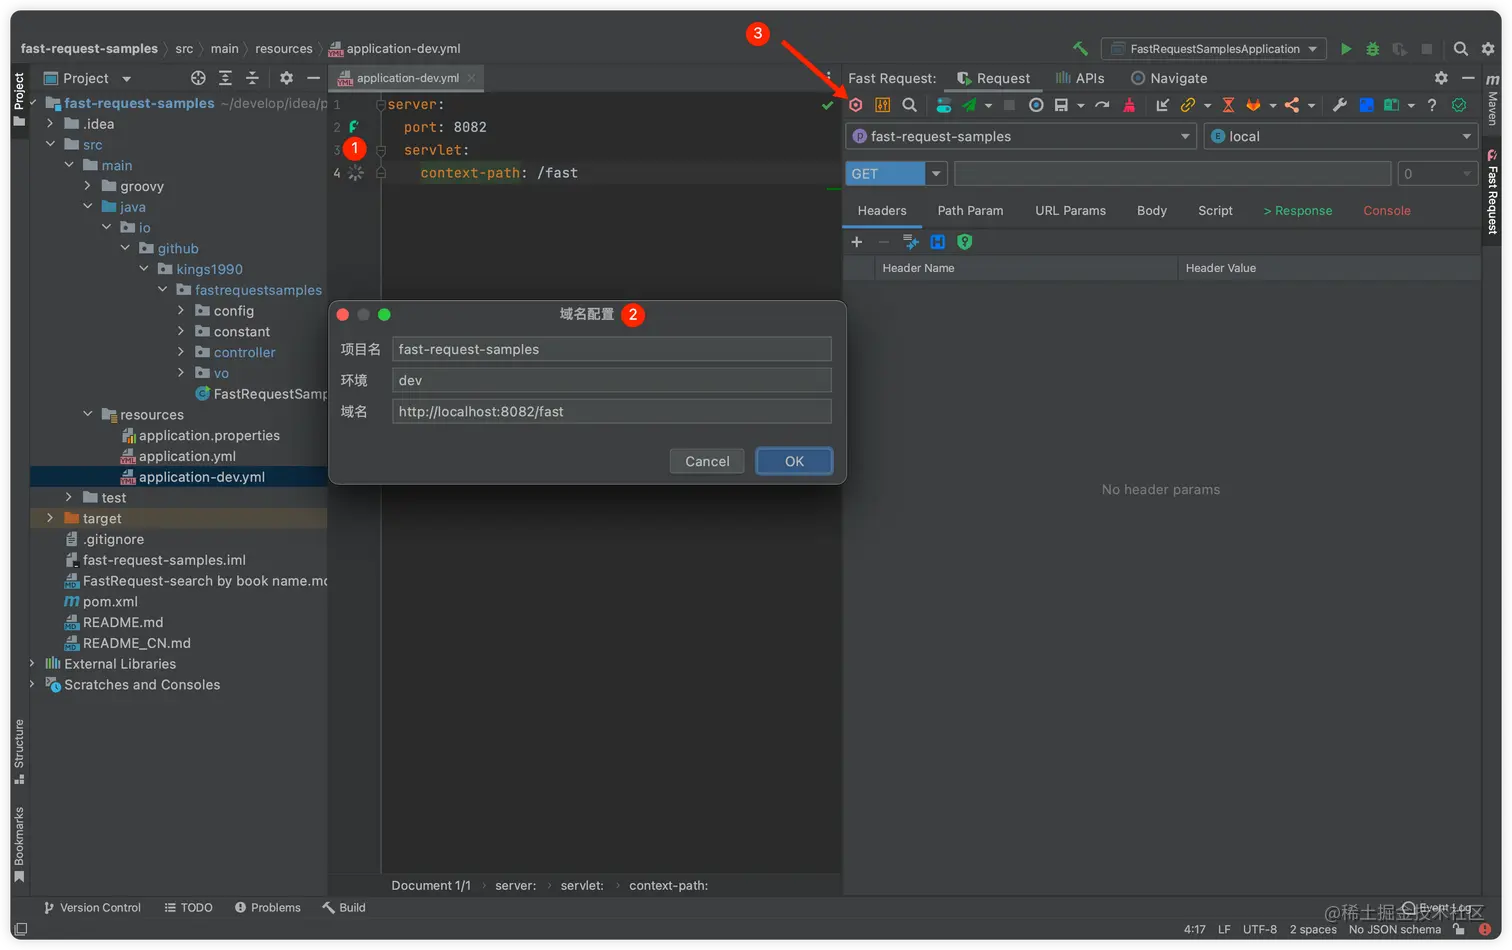Viewport: 1512px width, 950px height.
Task: Collapse the resources folder
Action: pos(88,414)
